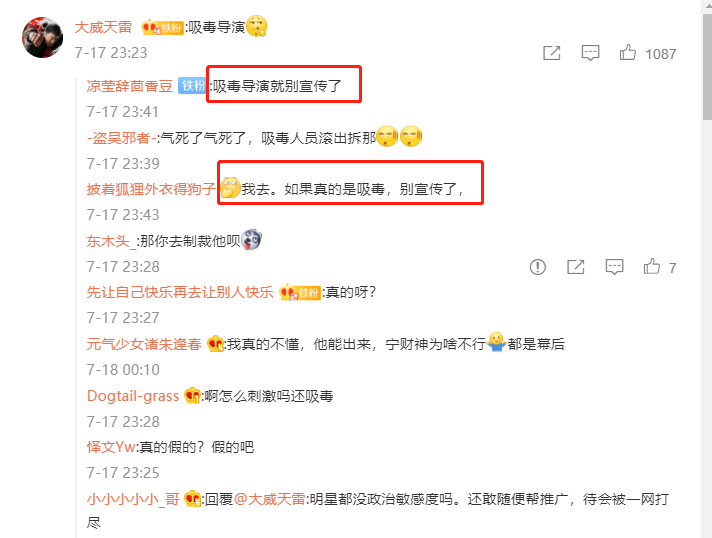The width and height of the screenshot is (712, 538).
Task: Open the profile avatar of 大威天雷
Action: click(x=42, y=38)
